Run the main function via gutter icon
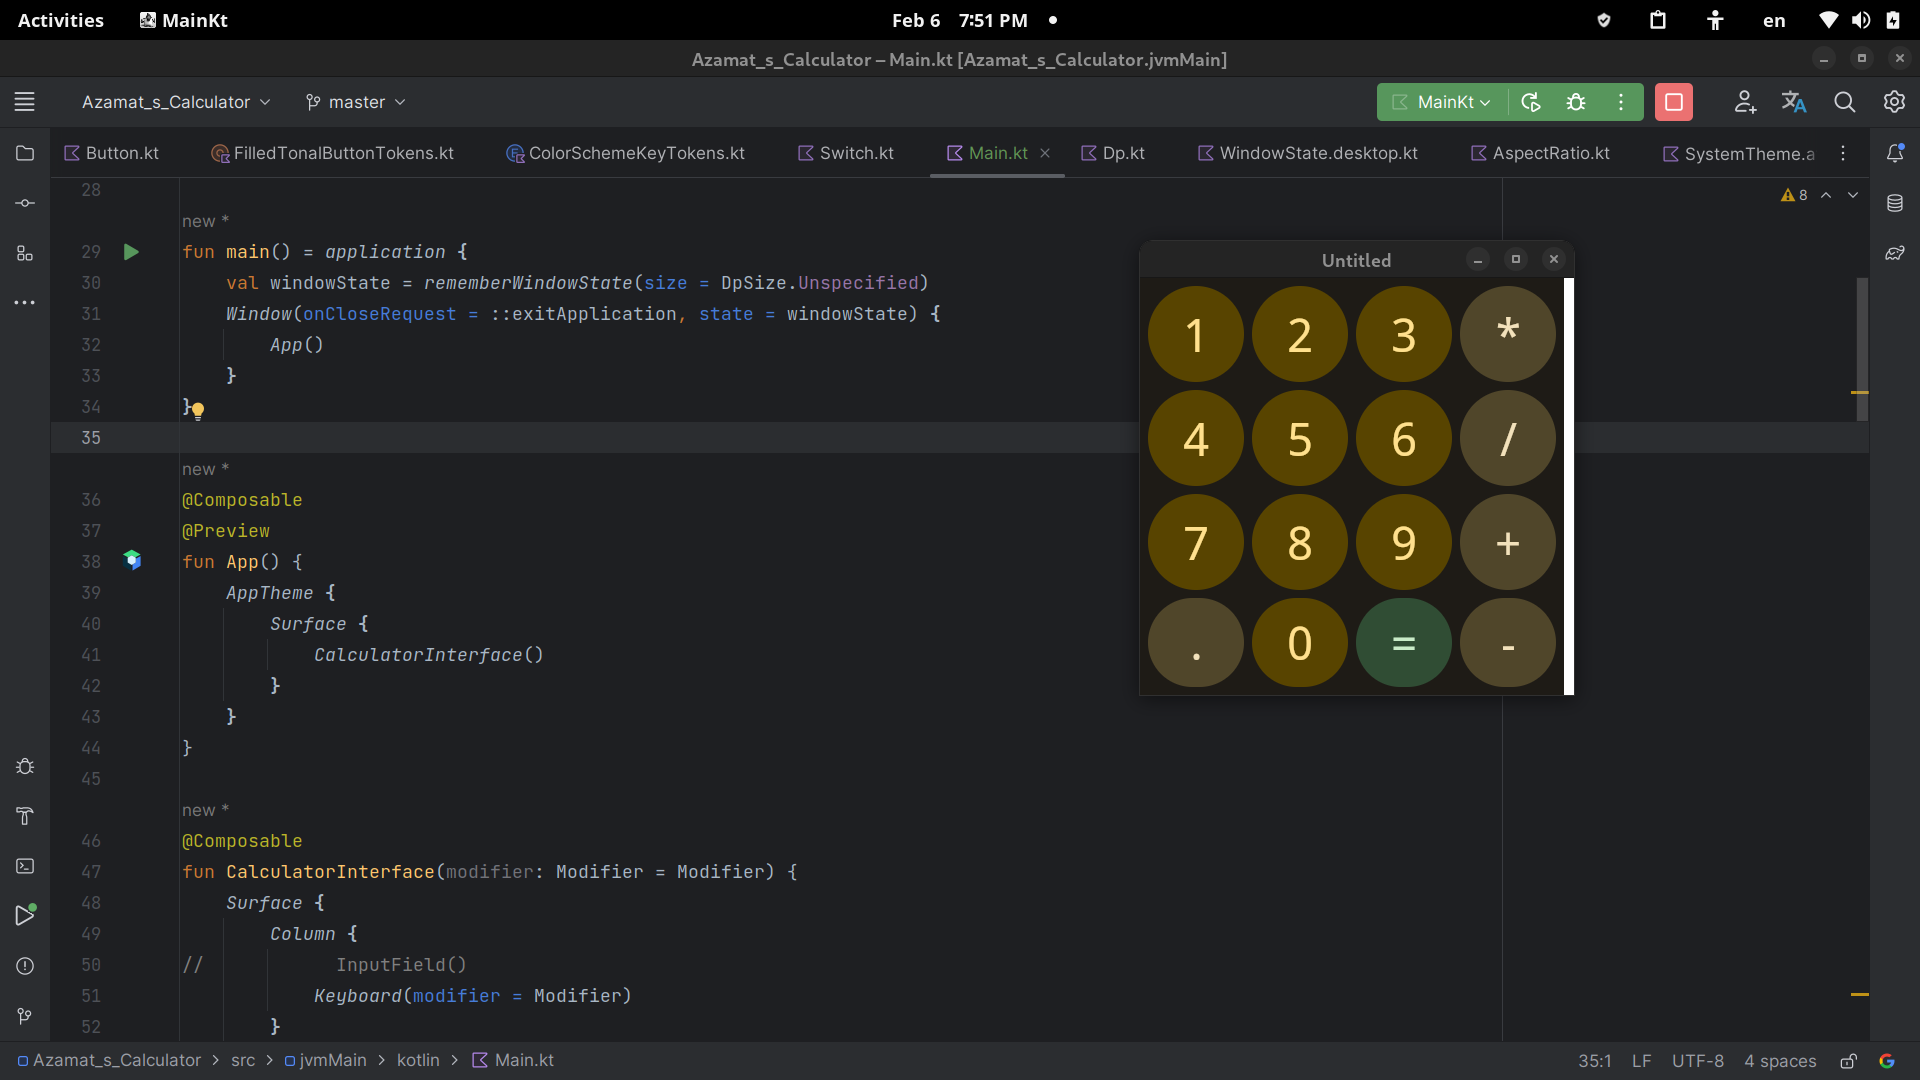 coord(131,252)
